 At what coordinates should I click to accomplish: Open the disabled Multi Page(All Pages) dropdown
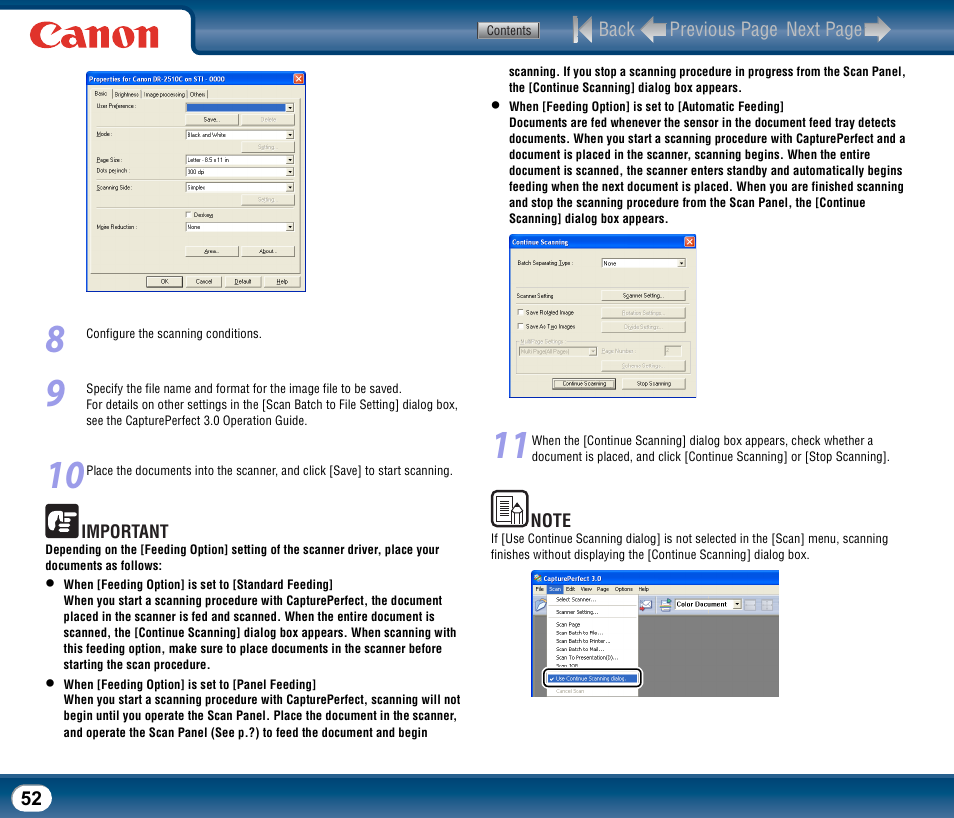click(x=557, y=351)
